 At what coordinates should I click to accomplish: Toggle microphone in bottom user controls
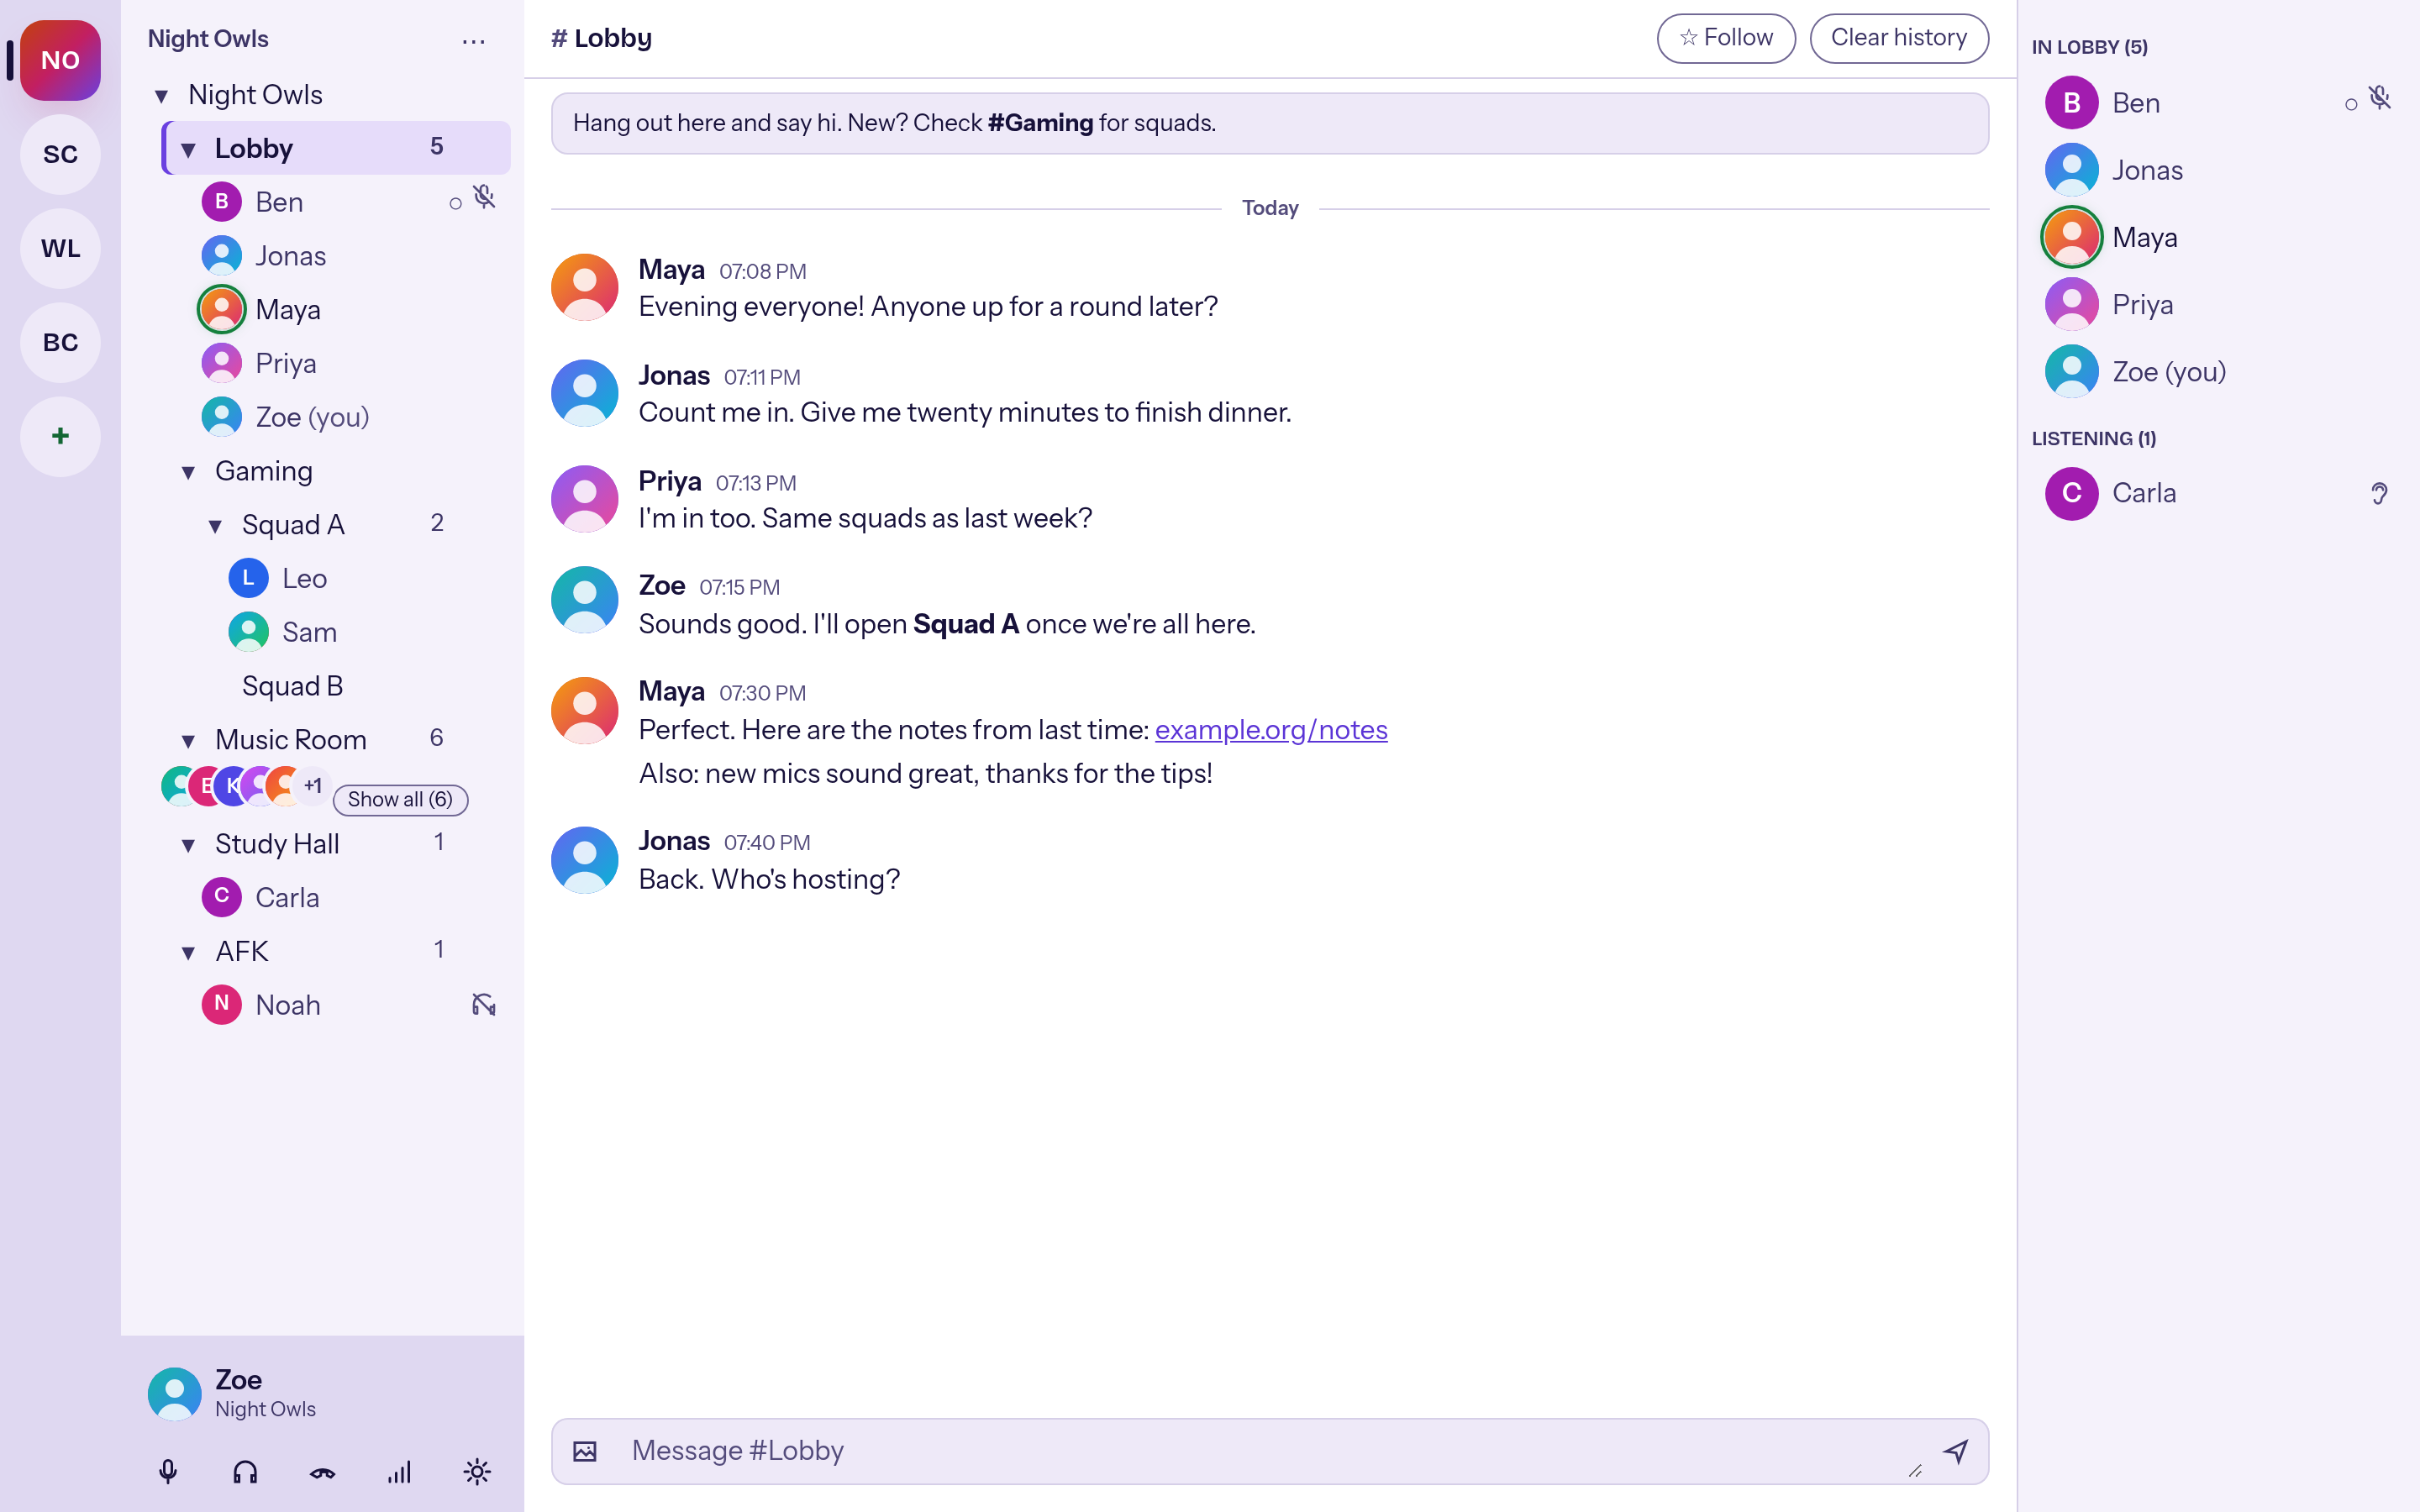pos(168,1472)
